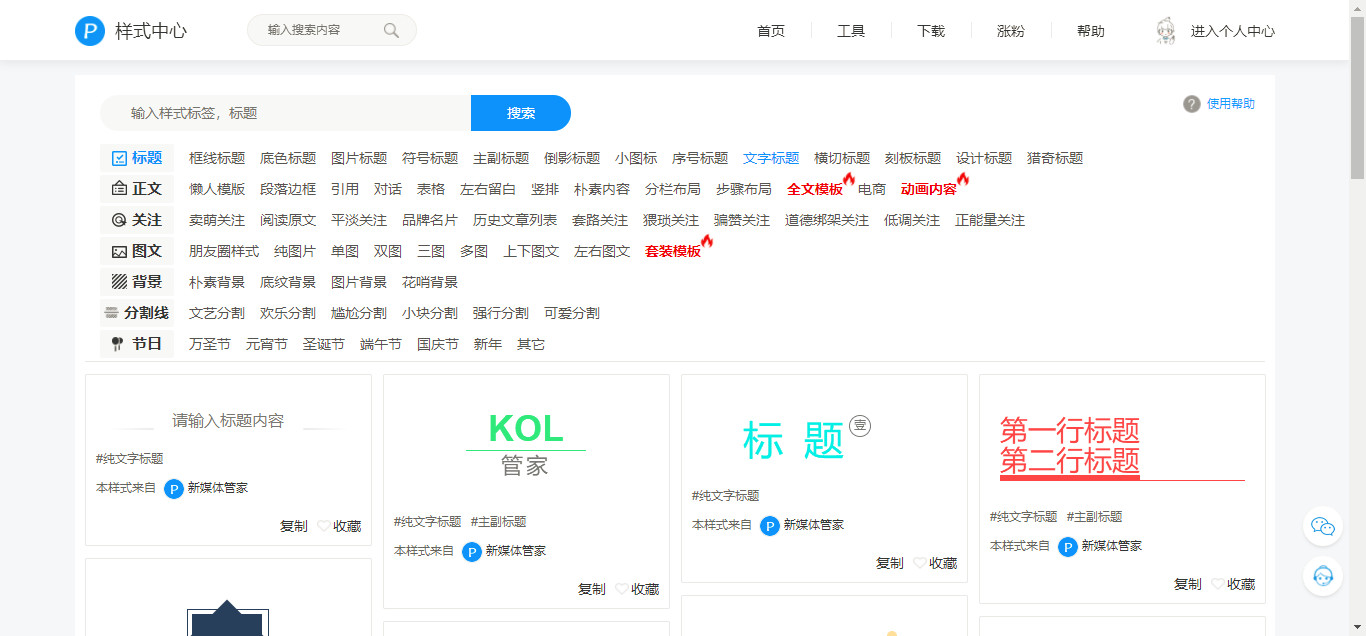Expand the 其它 holiday category
This screenshot has width=1366, height=636.
click(x=532, y=343)
